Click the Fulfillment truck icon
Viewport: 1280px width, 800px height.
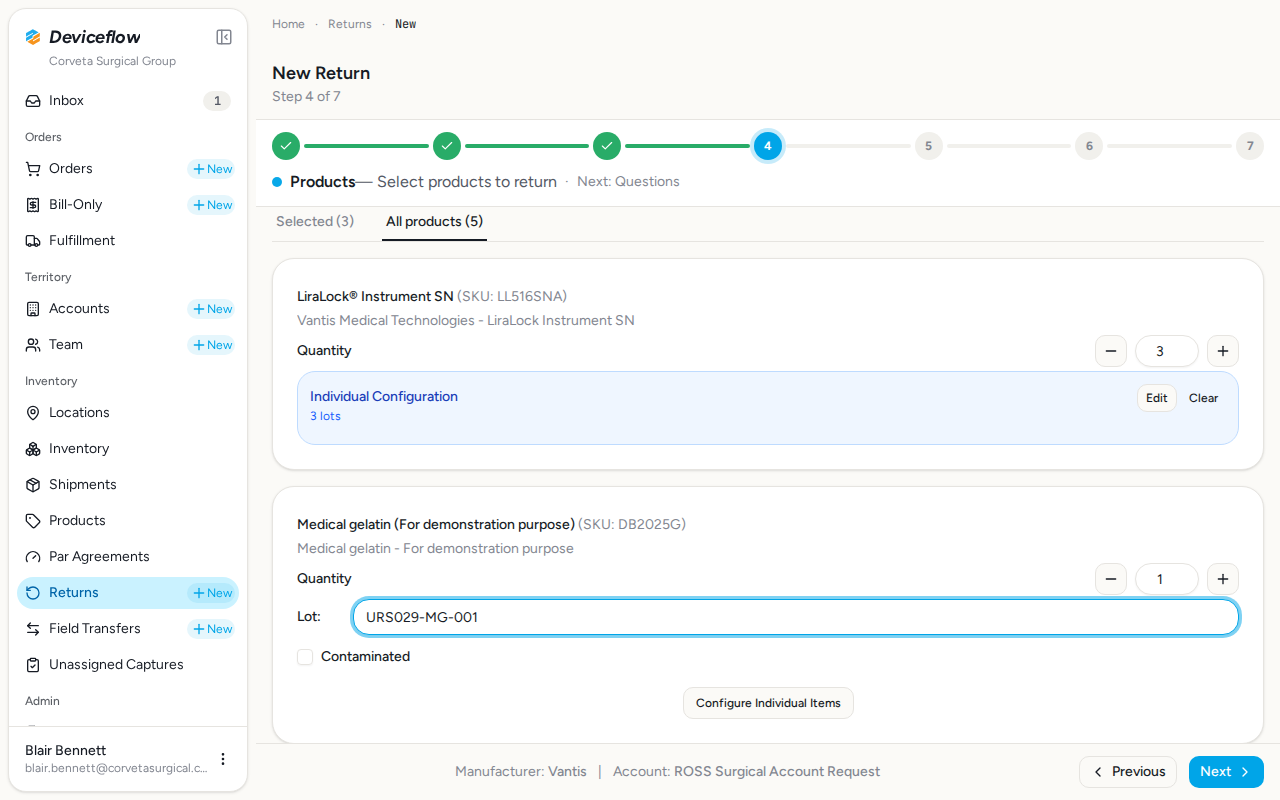[33, 241]
